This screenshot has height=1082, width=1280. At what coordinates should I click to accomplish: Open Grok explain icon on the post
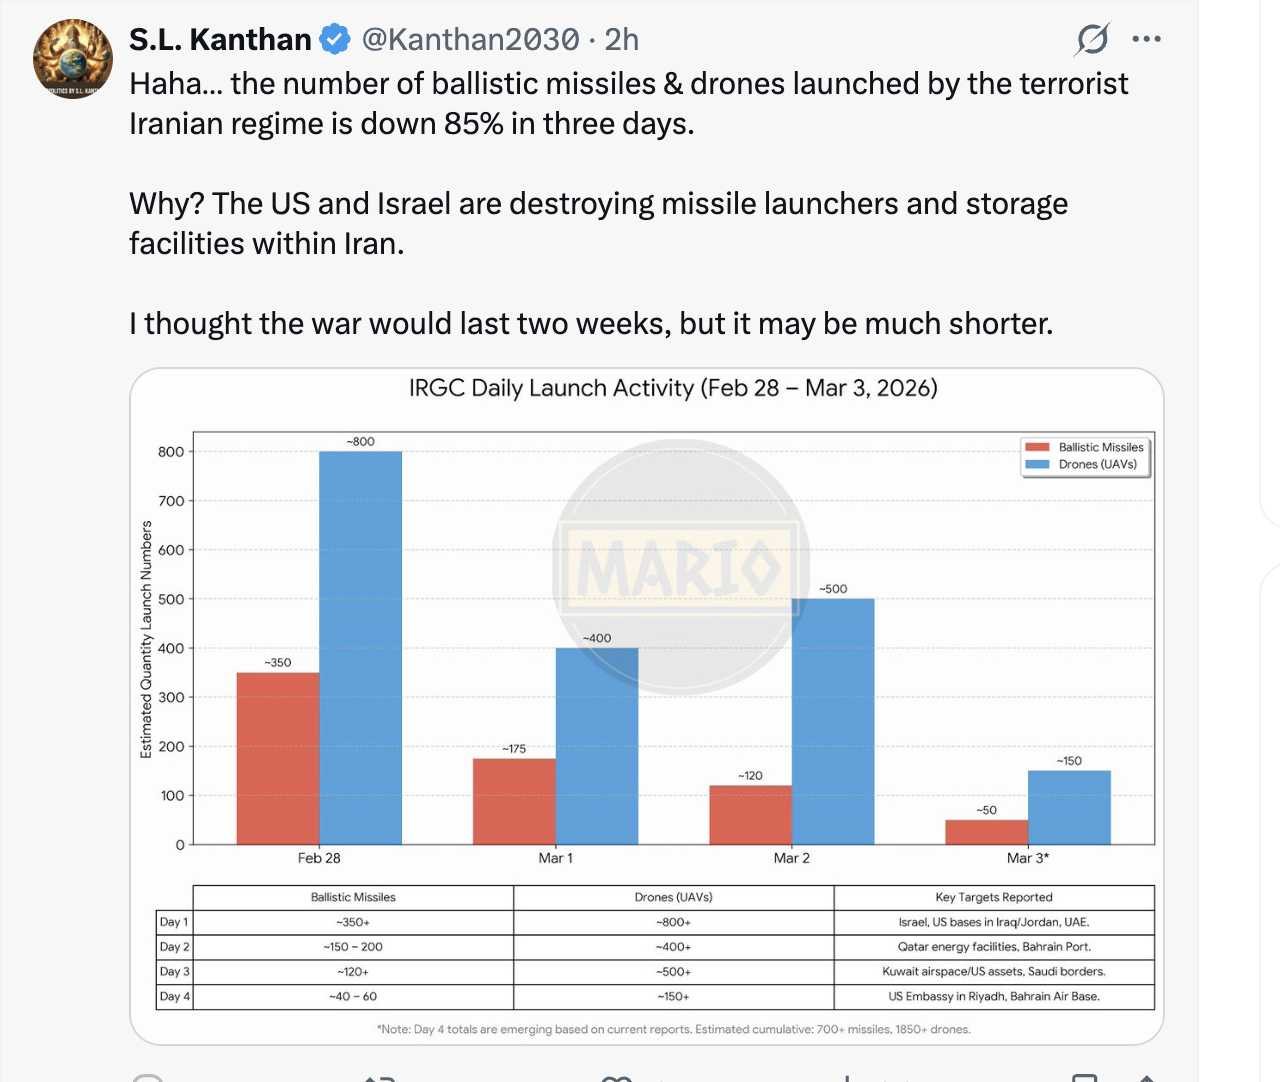click(x=1091, y=40)
